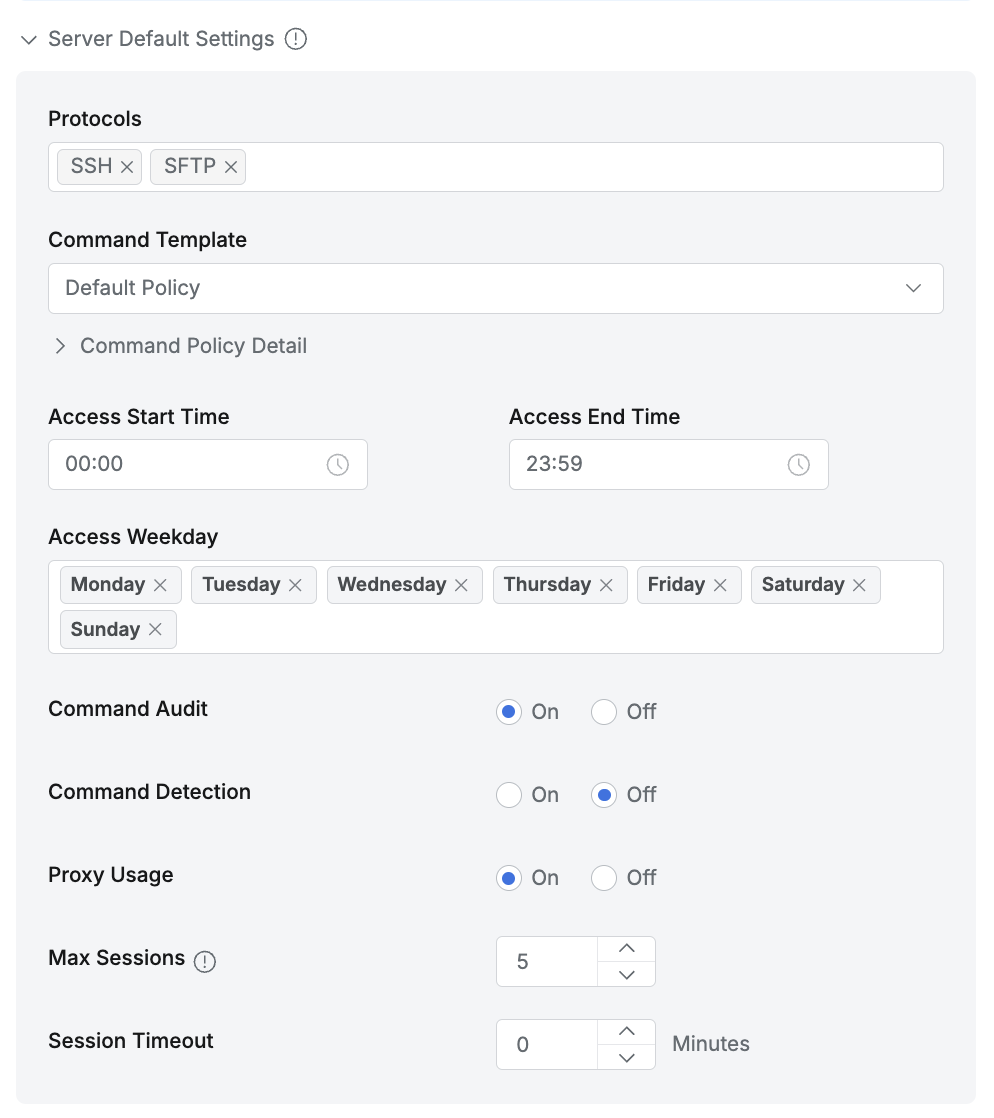
Task: Increase Max Sessions with up arrow
Action: [627, 949]
